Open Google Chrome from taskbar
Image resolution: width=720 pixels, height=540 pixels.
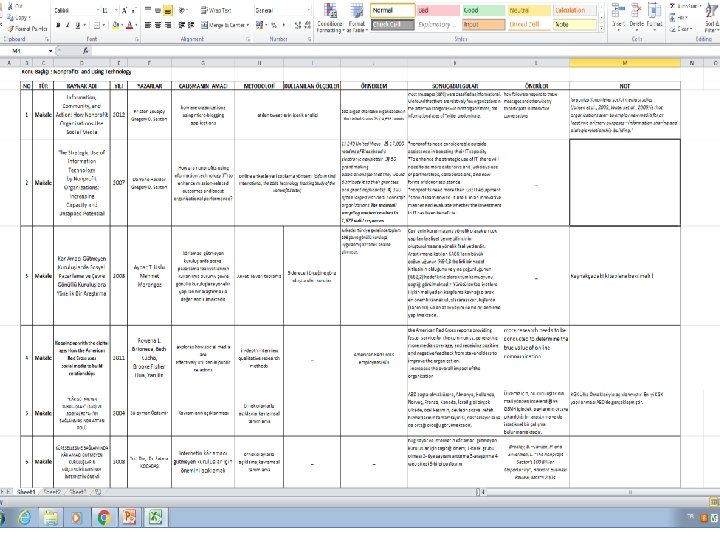(103, 518)
